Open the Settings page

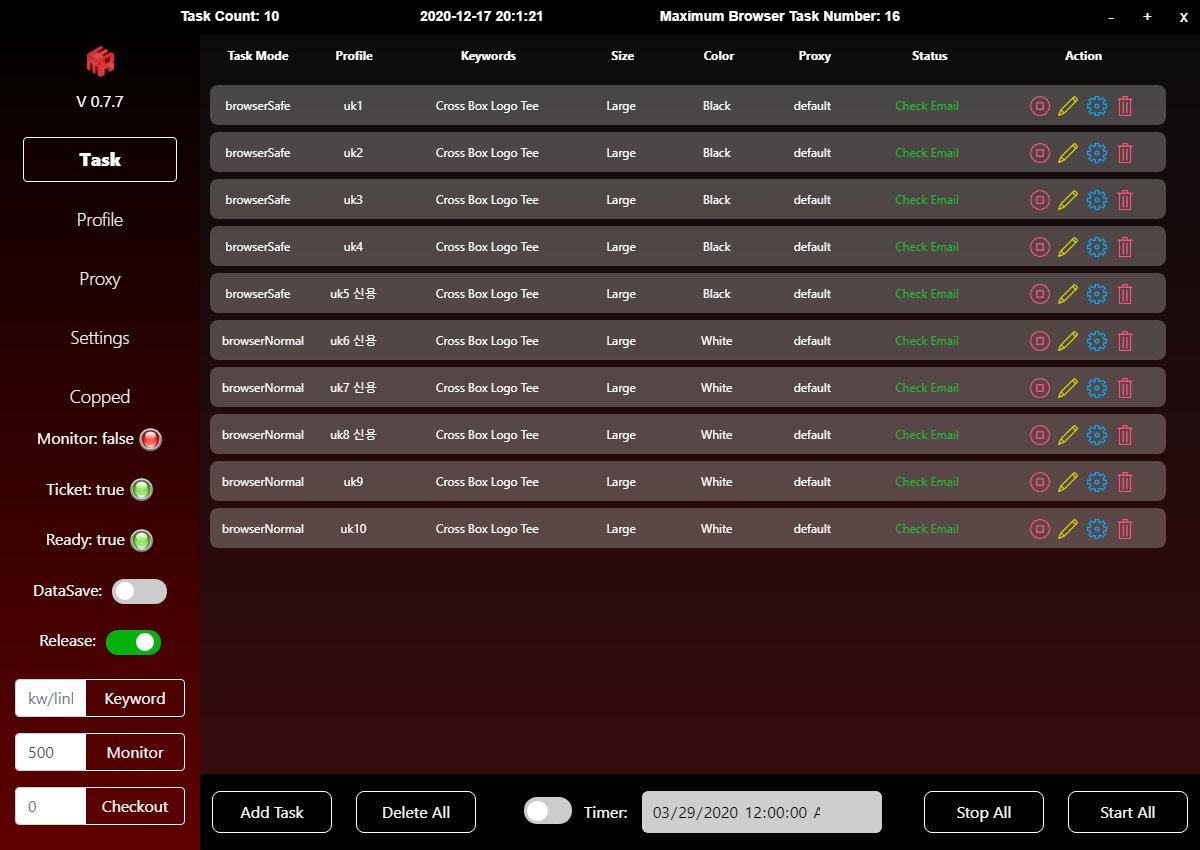[x=100, y=338]
